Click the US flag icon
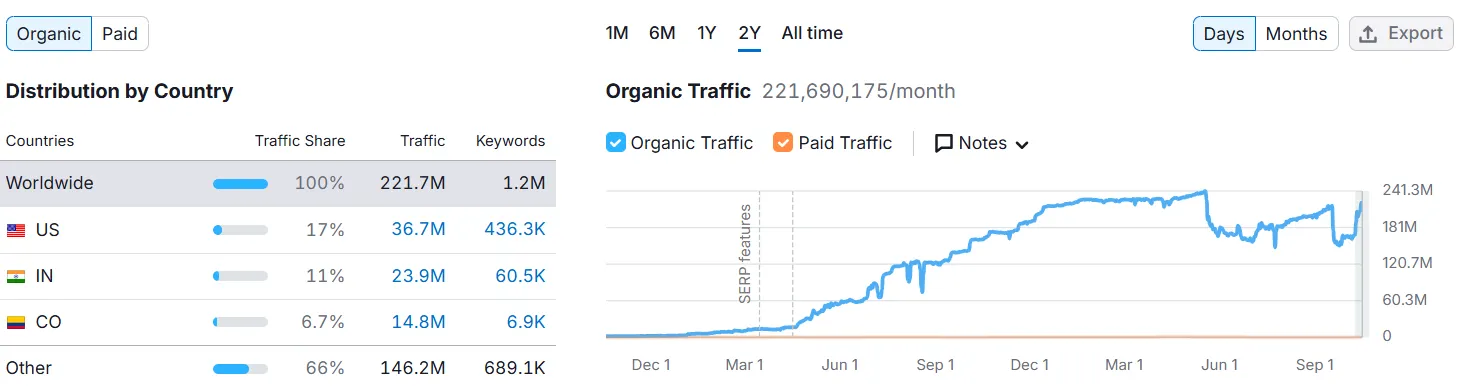The height and width of the screenshot is (386, 1467). (x=16, y=230)
